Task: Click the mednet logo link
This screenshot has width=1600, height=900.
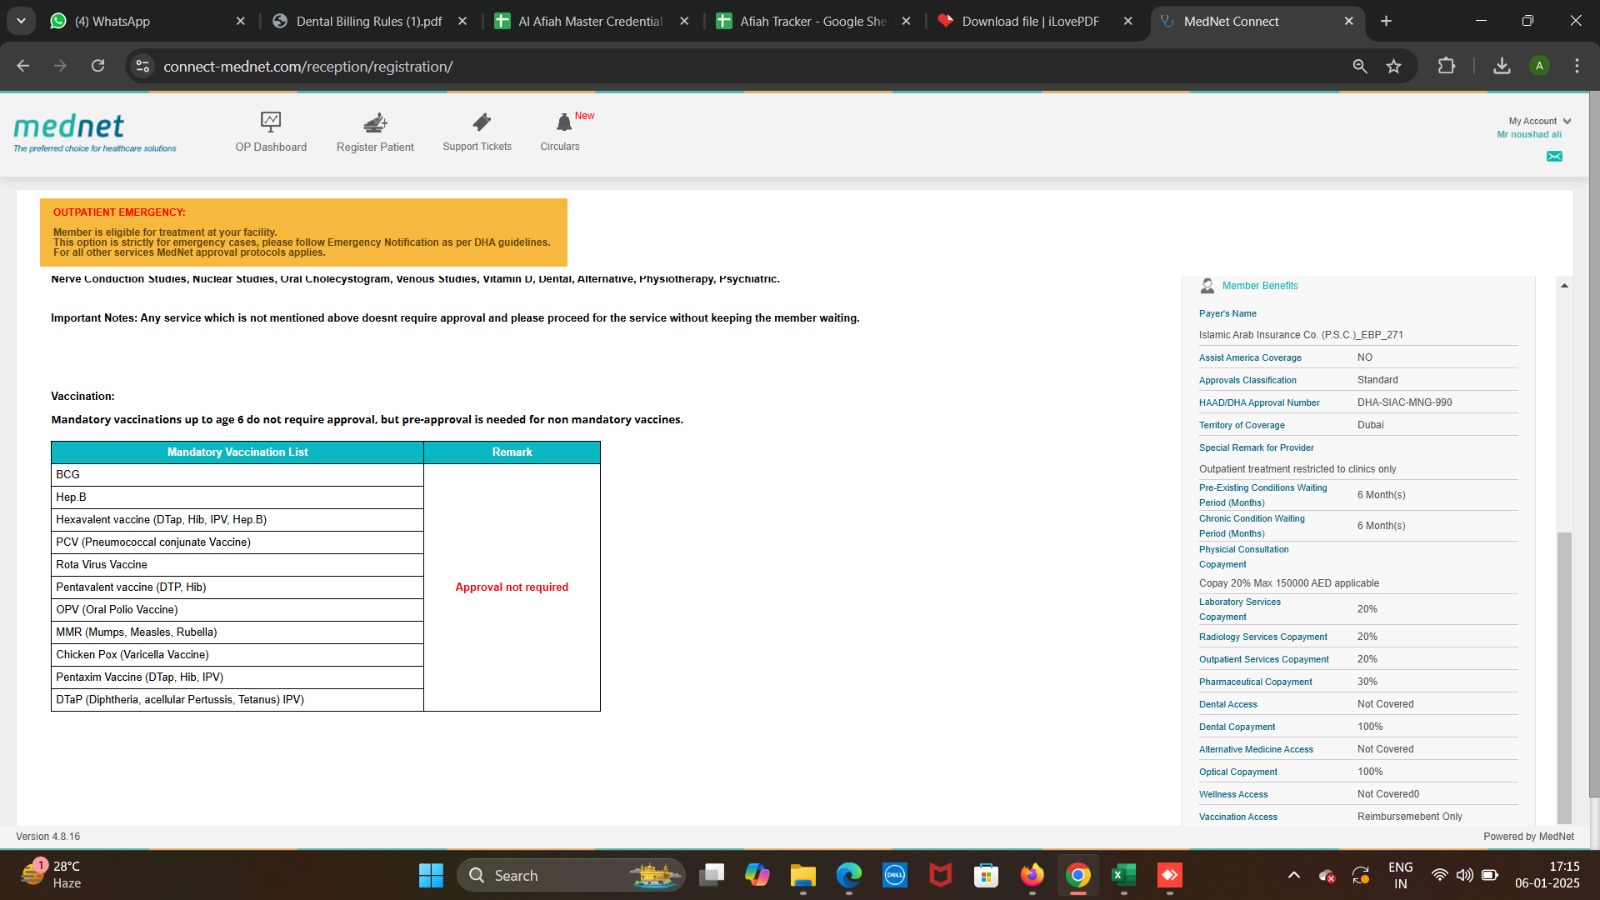Action: click(x=69, y=127)
